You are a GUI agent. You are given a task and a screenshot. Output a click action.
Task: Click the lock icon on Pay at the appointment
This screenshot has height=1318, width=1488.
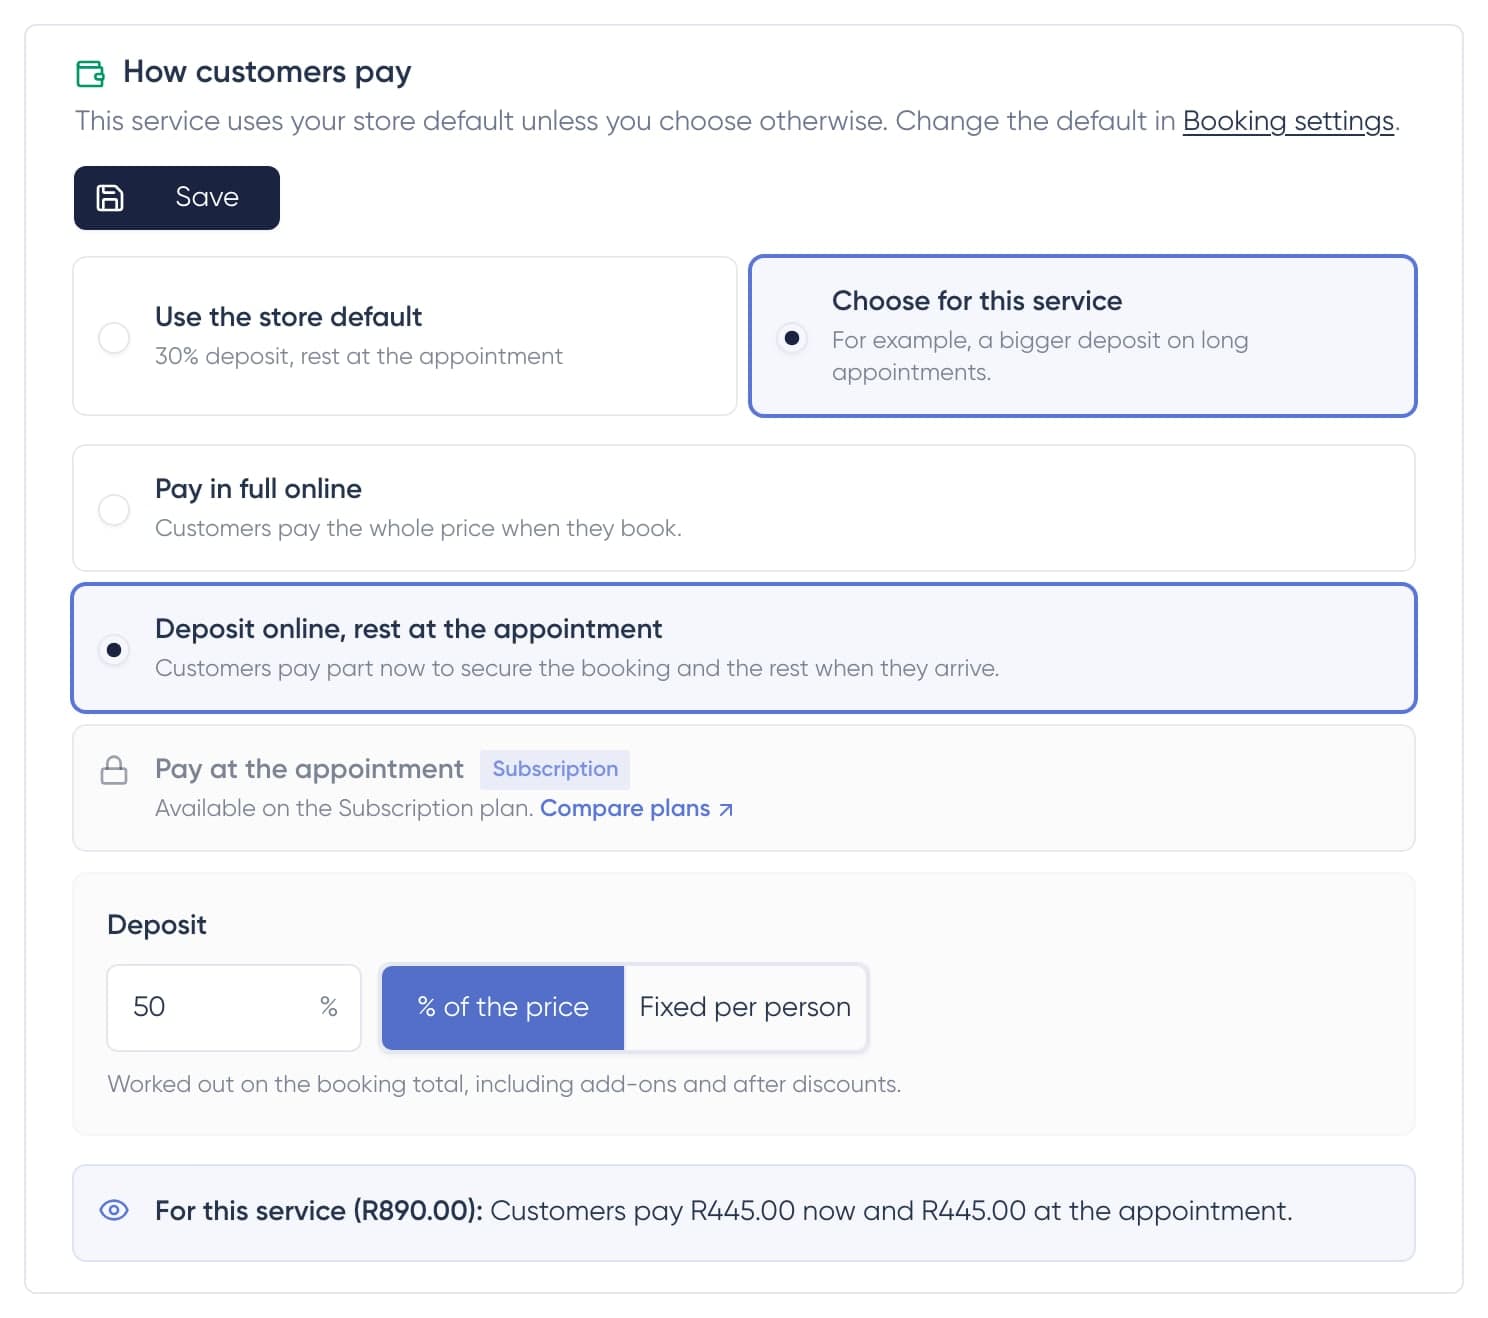tap(114, 770)
